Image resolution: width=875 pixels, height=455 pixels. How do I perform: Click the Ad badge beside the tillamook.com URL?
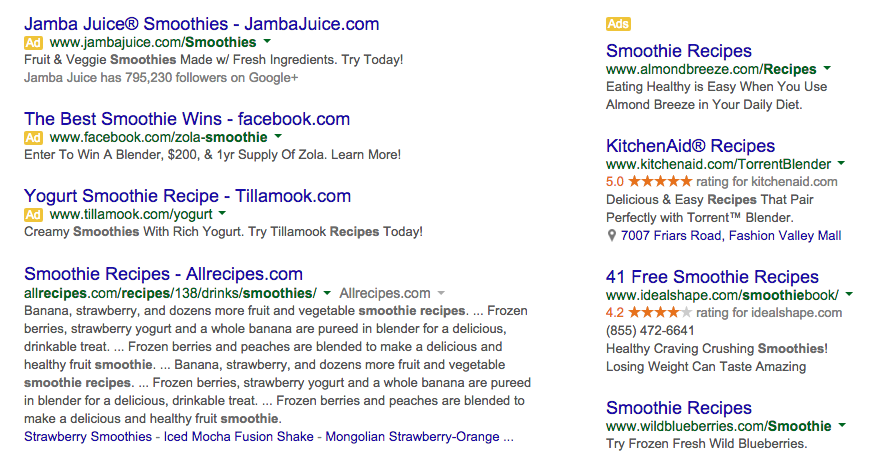point(33,214)
